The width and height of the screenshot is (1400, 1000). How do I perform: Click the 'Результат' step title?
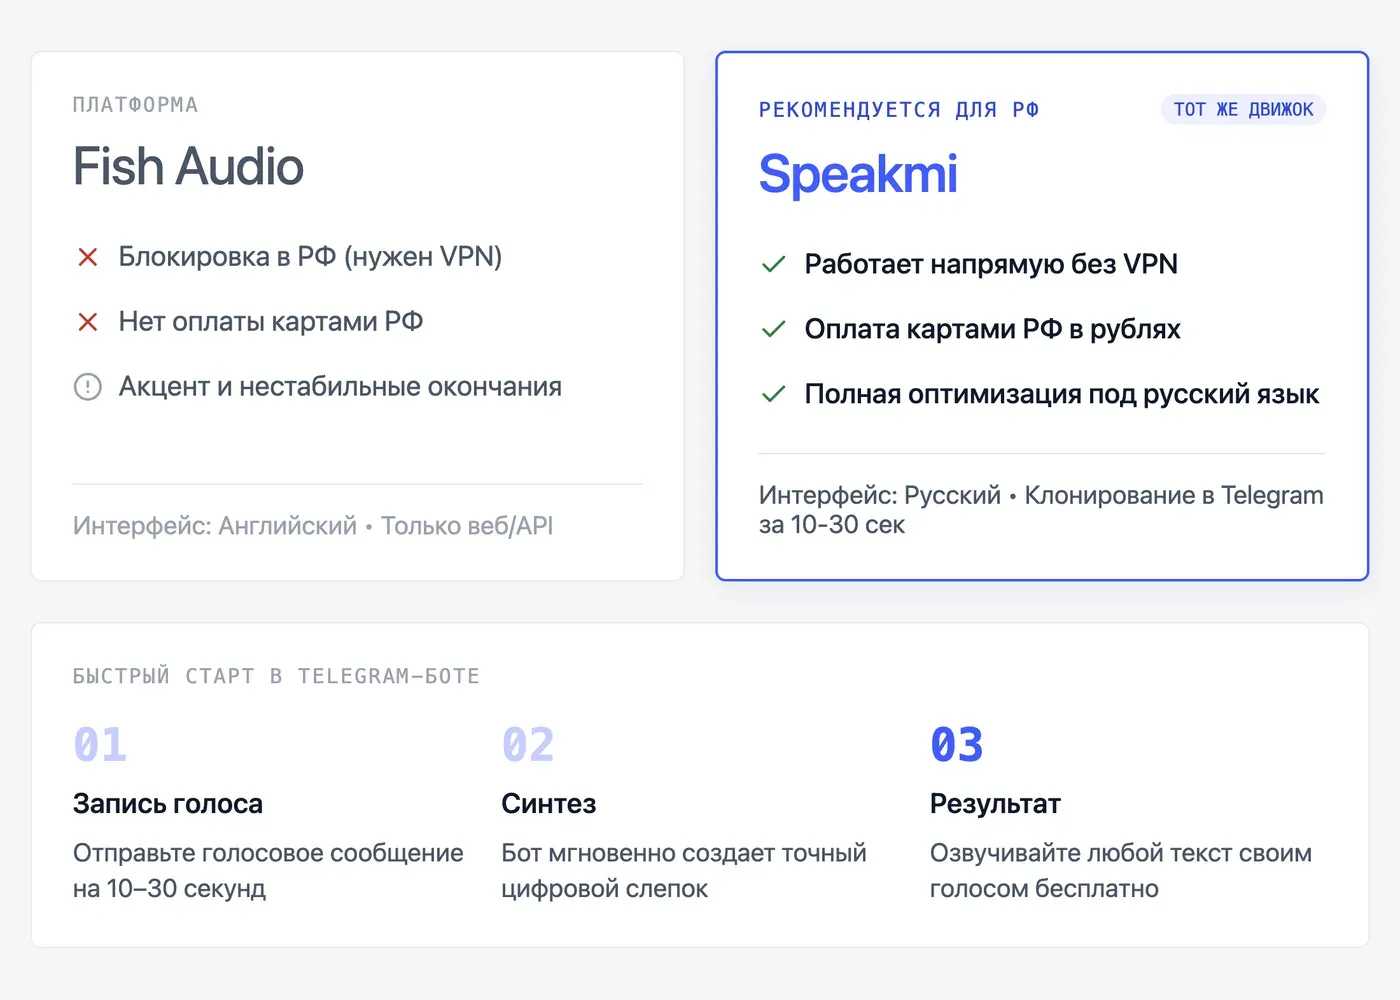995,804
